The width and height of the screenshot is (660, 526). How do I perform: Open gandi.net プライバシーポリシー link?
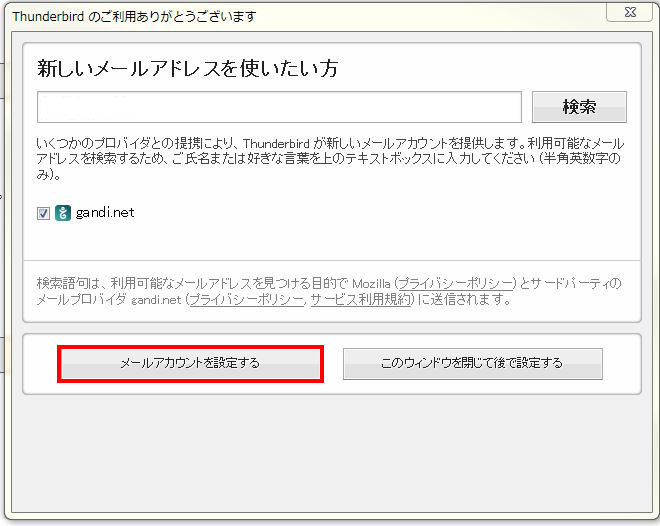(247, 300)
